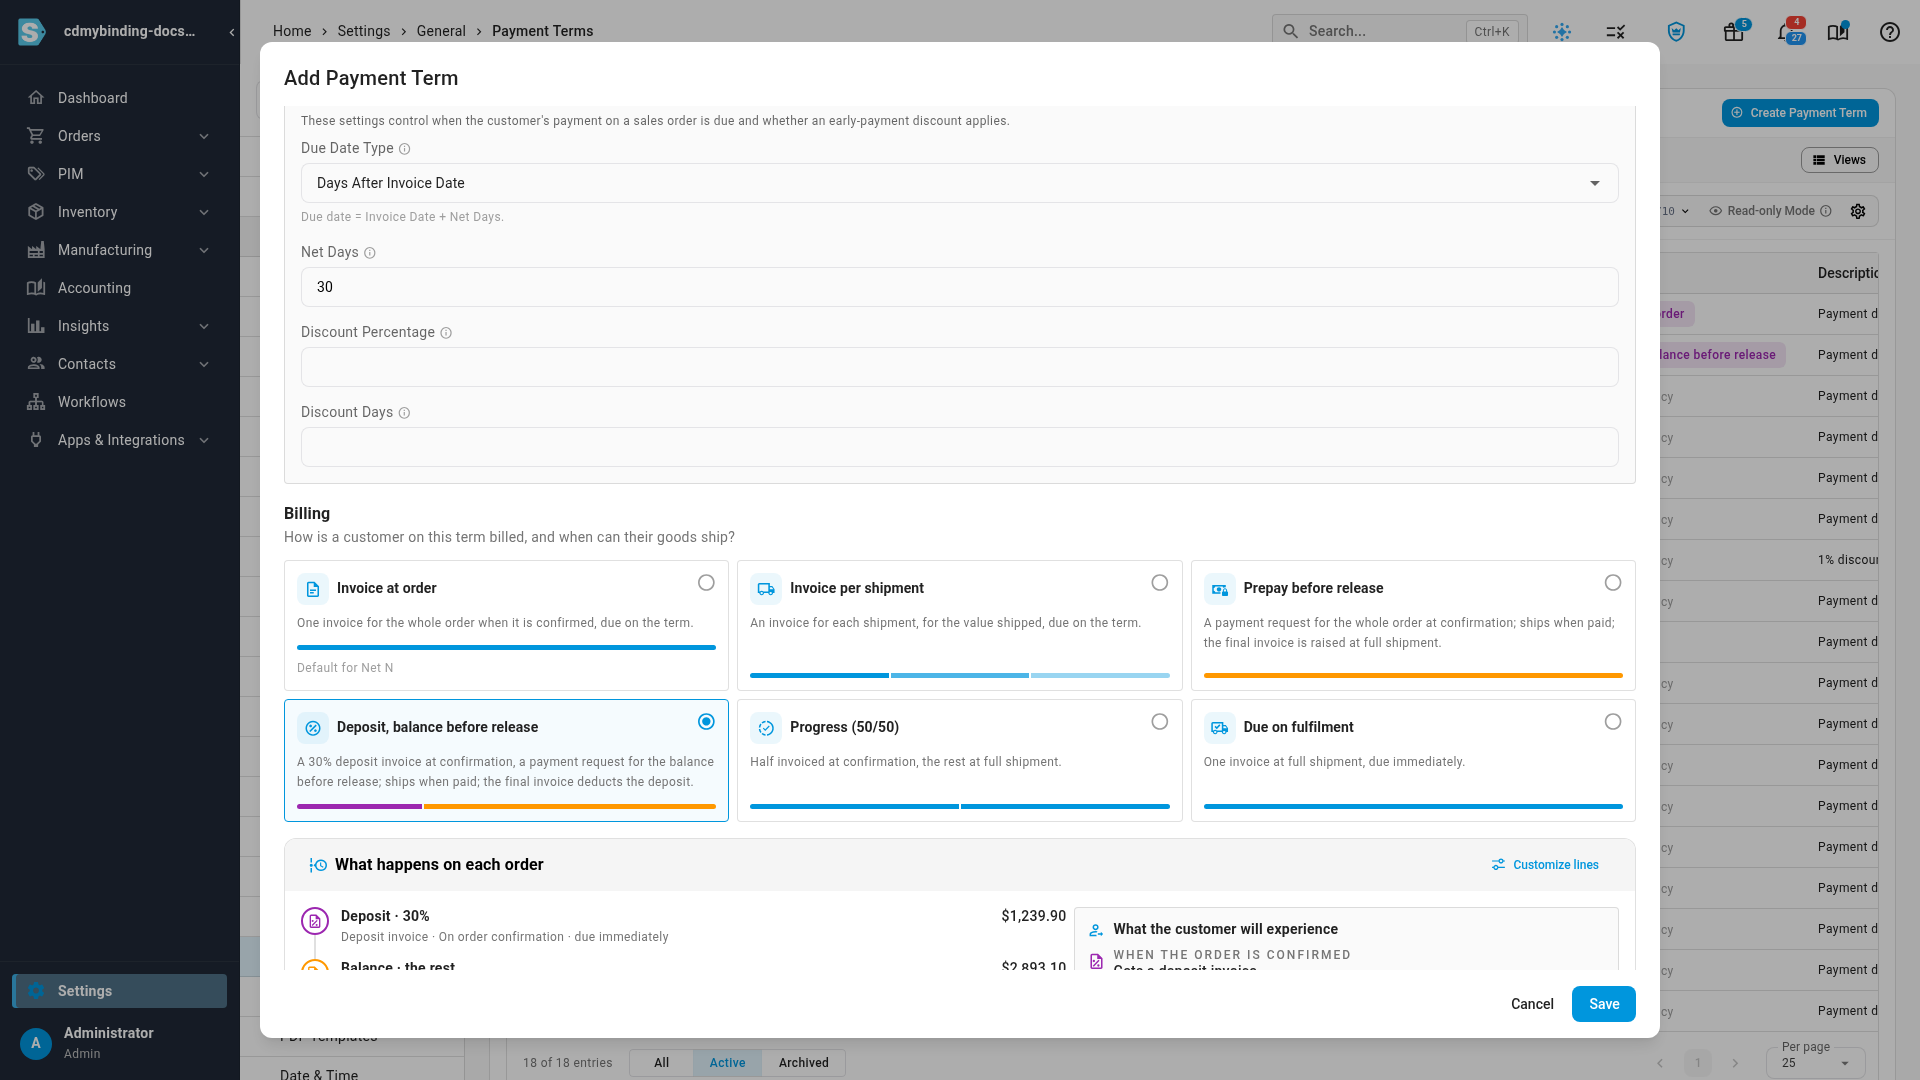Image resolution: width=1920 pixels, height=1080 pixels.
Task: Click the Discount Percentage info icon
Action: coord(446,333)
